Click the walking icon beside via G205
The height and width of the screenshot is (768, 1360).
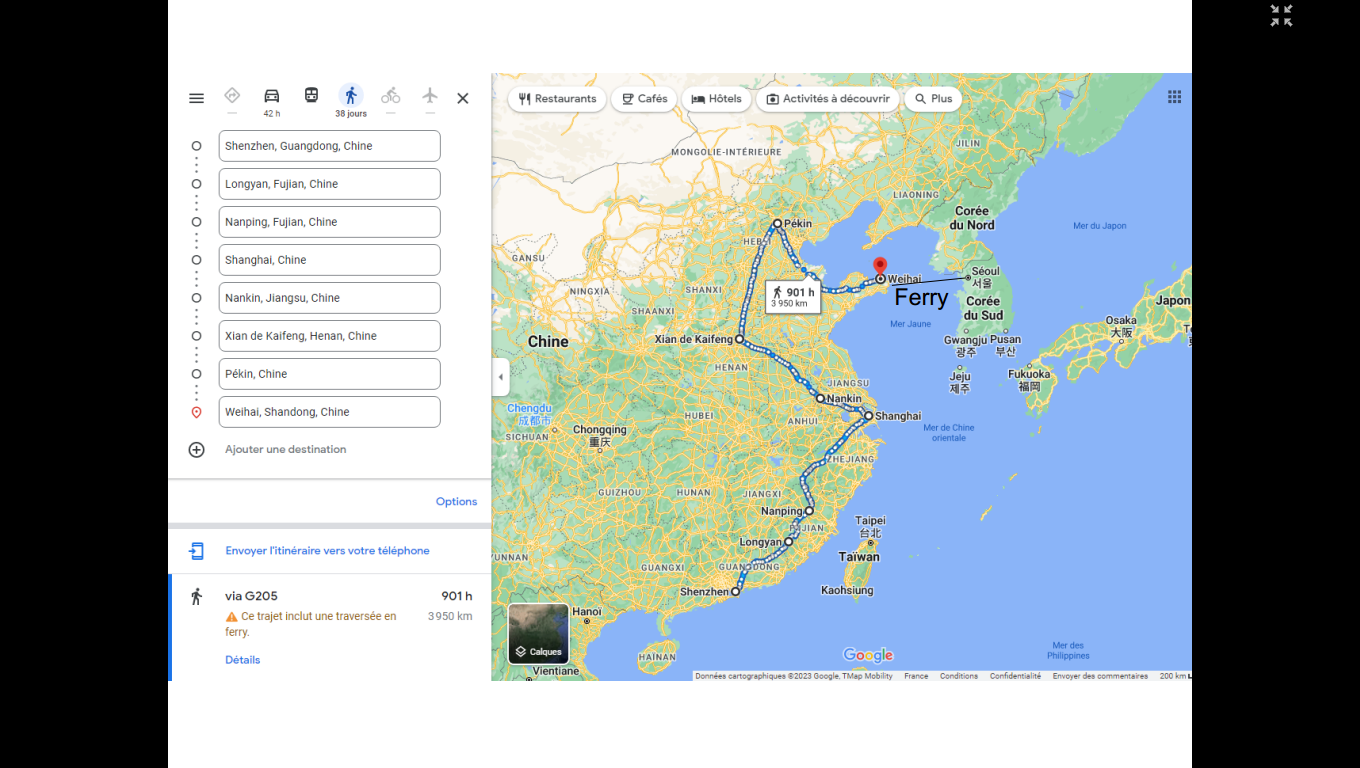click(x=197, y=596)
